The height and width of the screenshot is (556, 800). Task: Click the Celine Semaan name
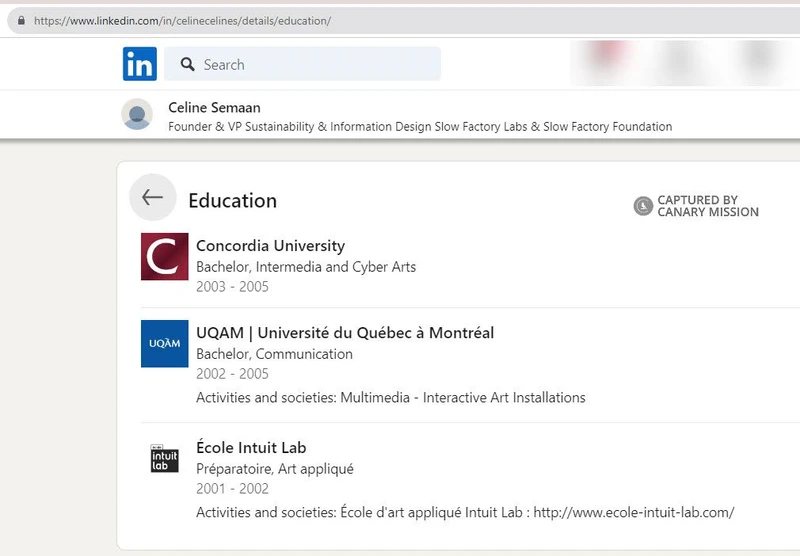214,108
